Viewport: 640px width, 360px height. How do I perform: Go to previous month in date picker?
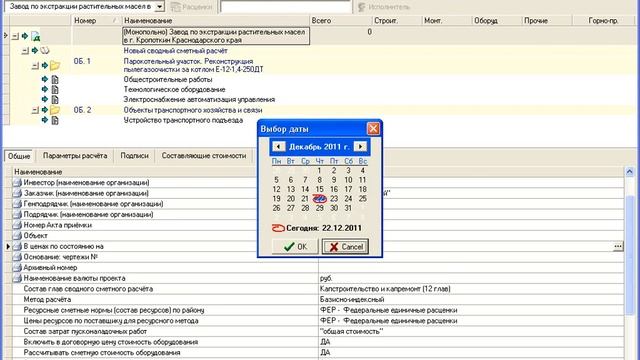(x=279, y=147)
